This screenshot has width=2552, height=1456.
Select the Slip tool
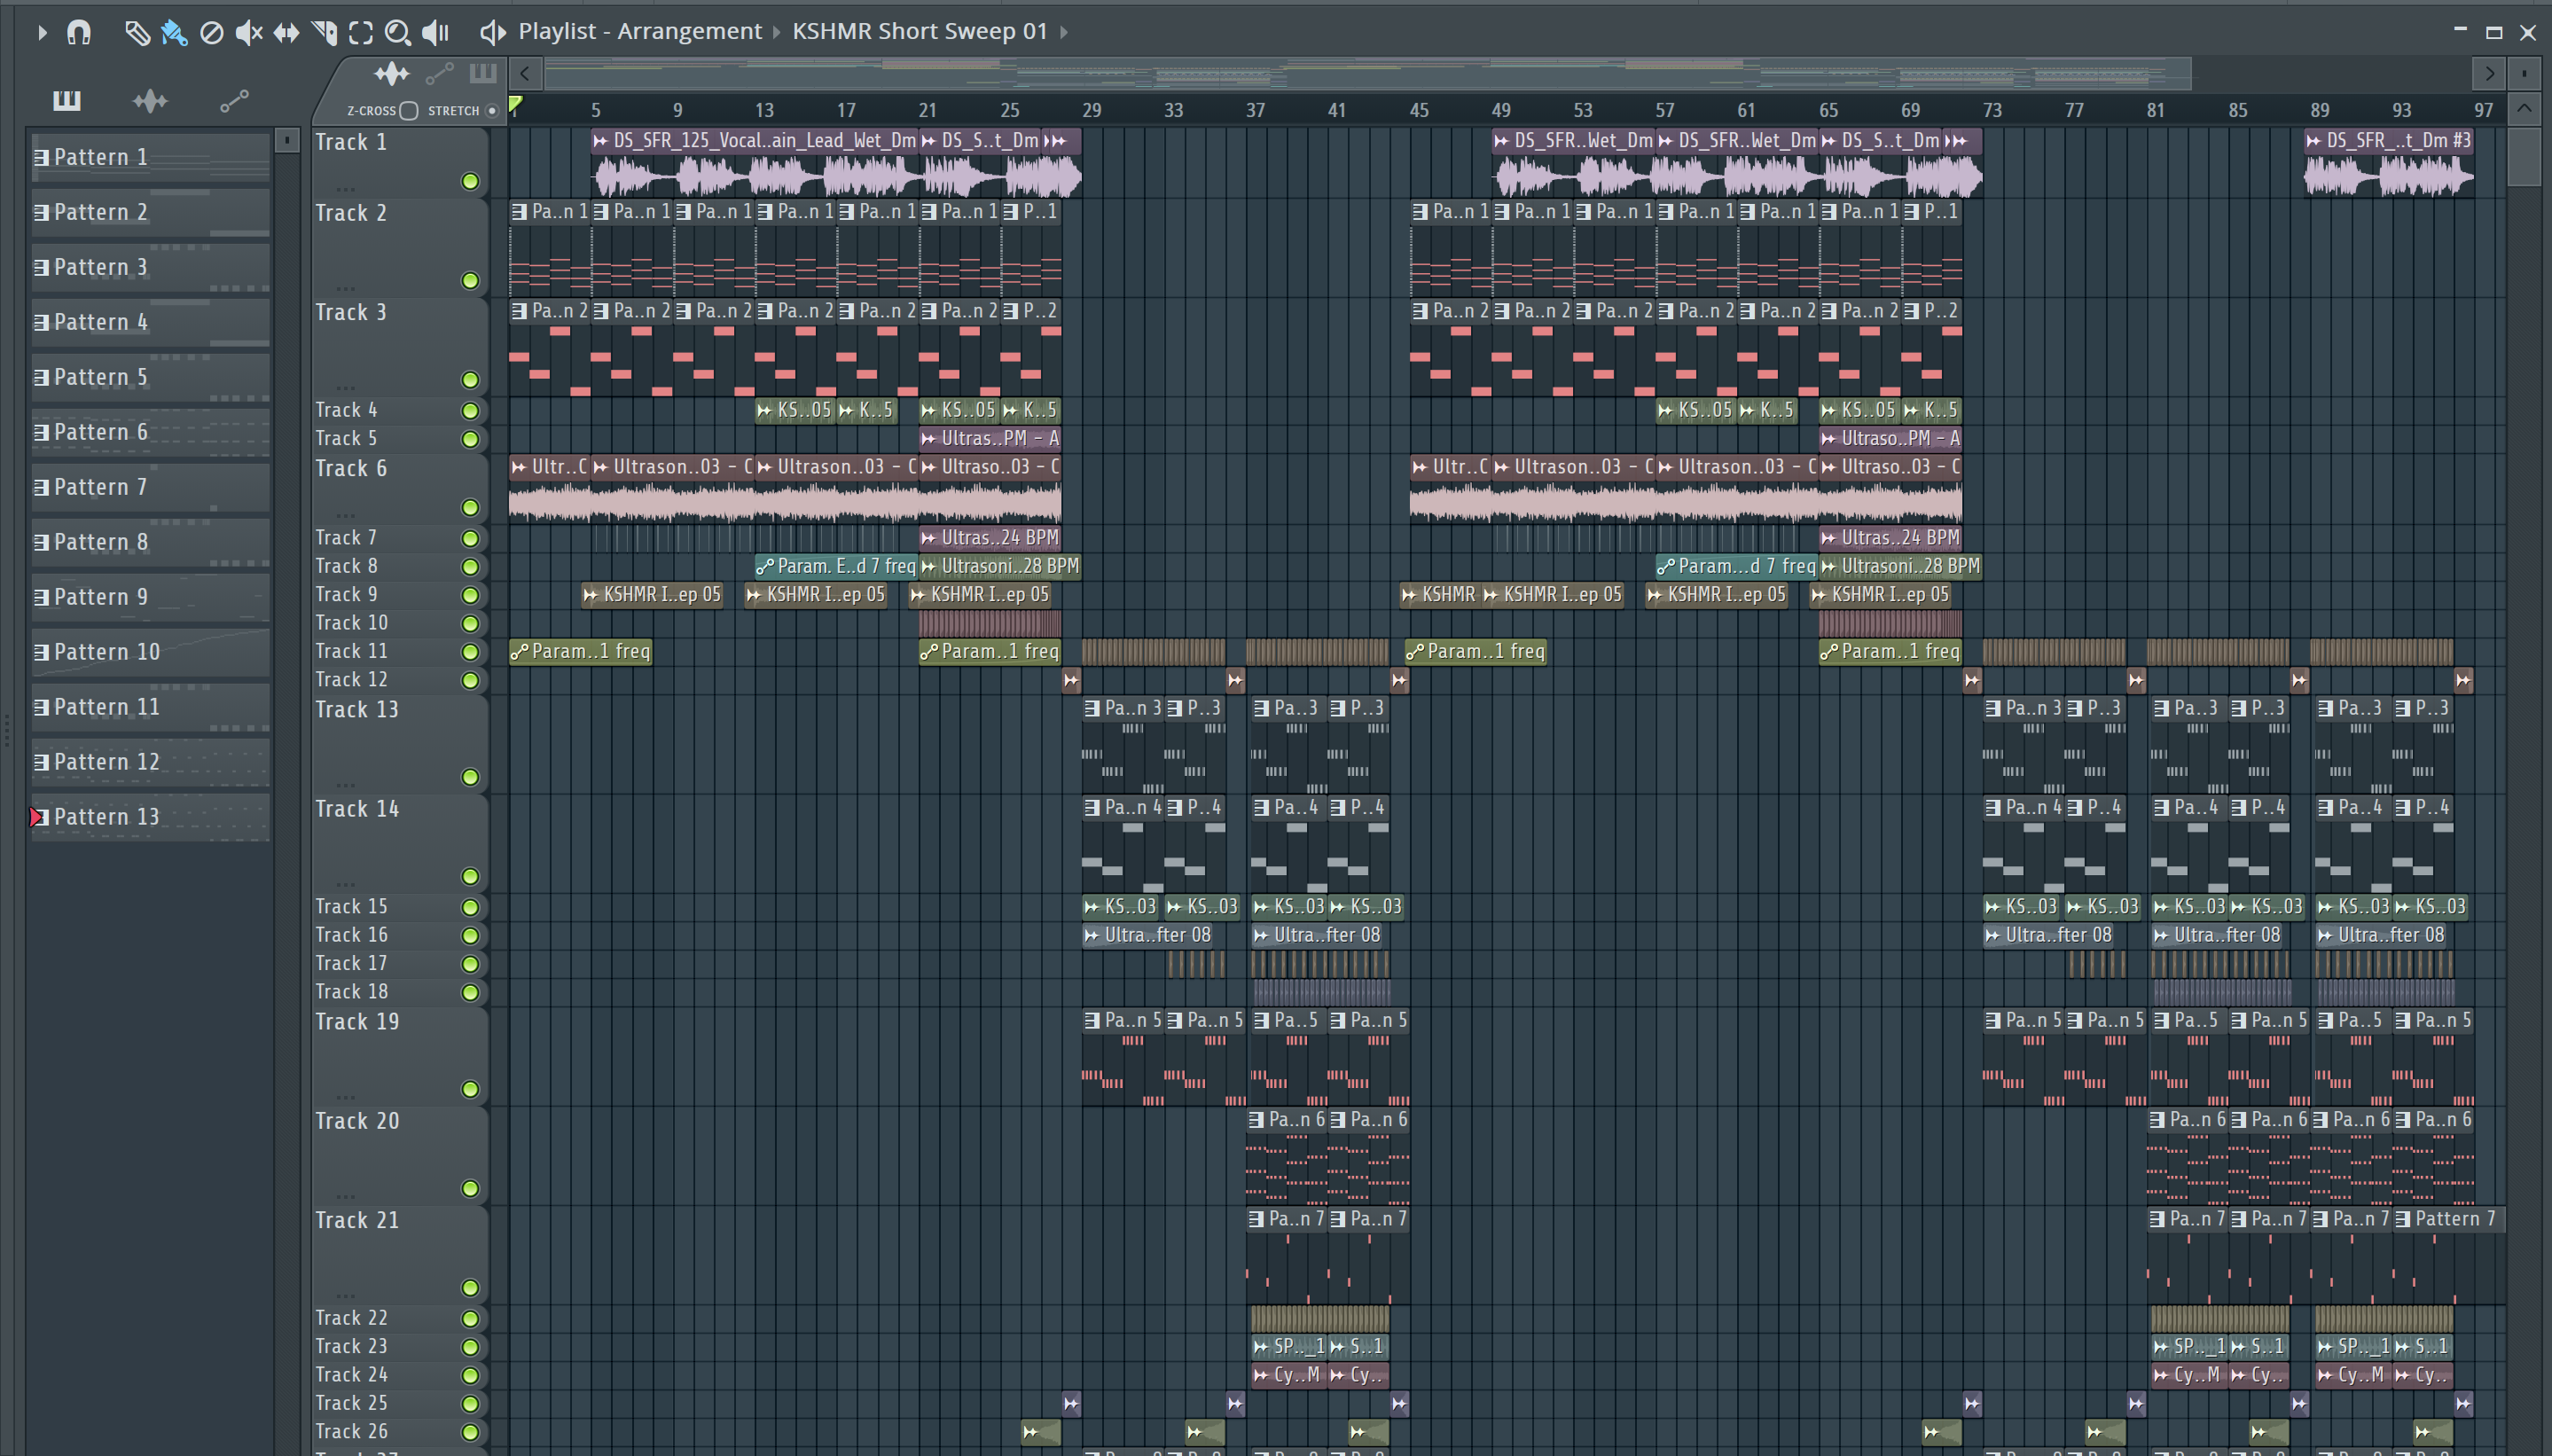point(286,33)
